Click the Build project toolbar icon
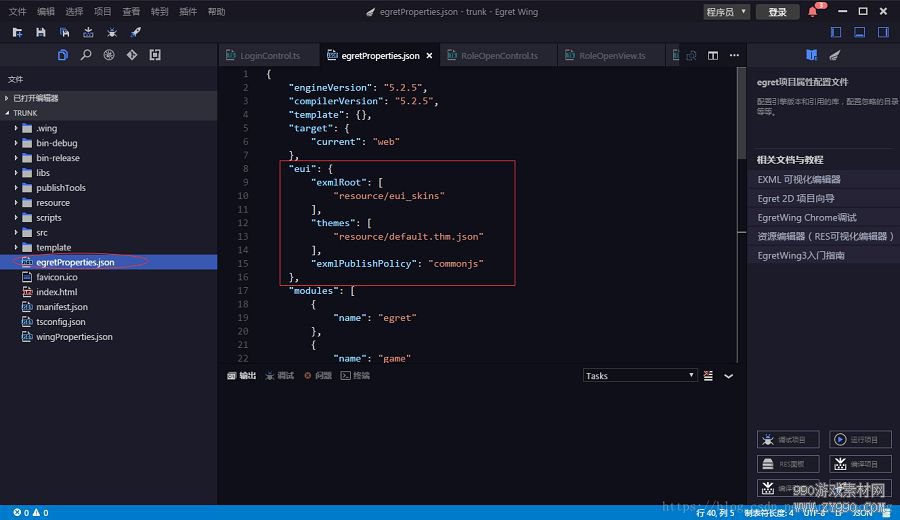The image size is (900, 520). click(88, 33)
